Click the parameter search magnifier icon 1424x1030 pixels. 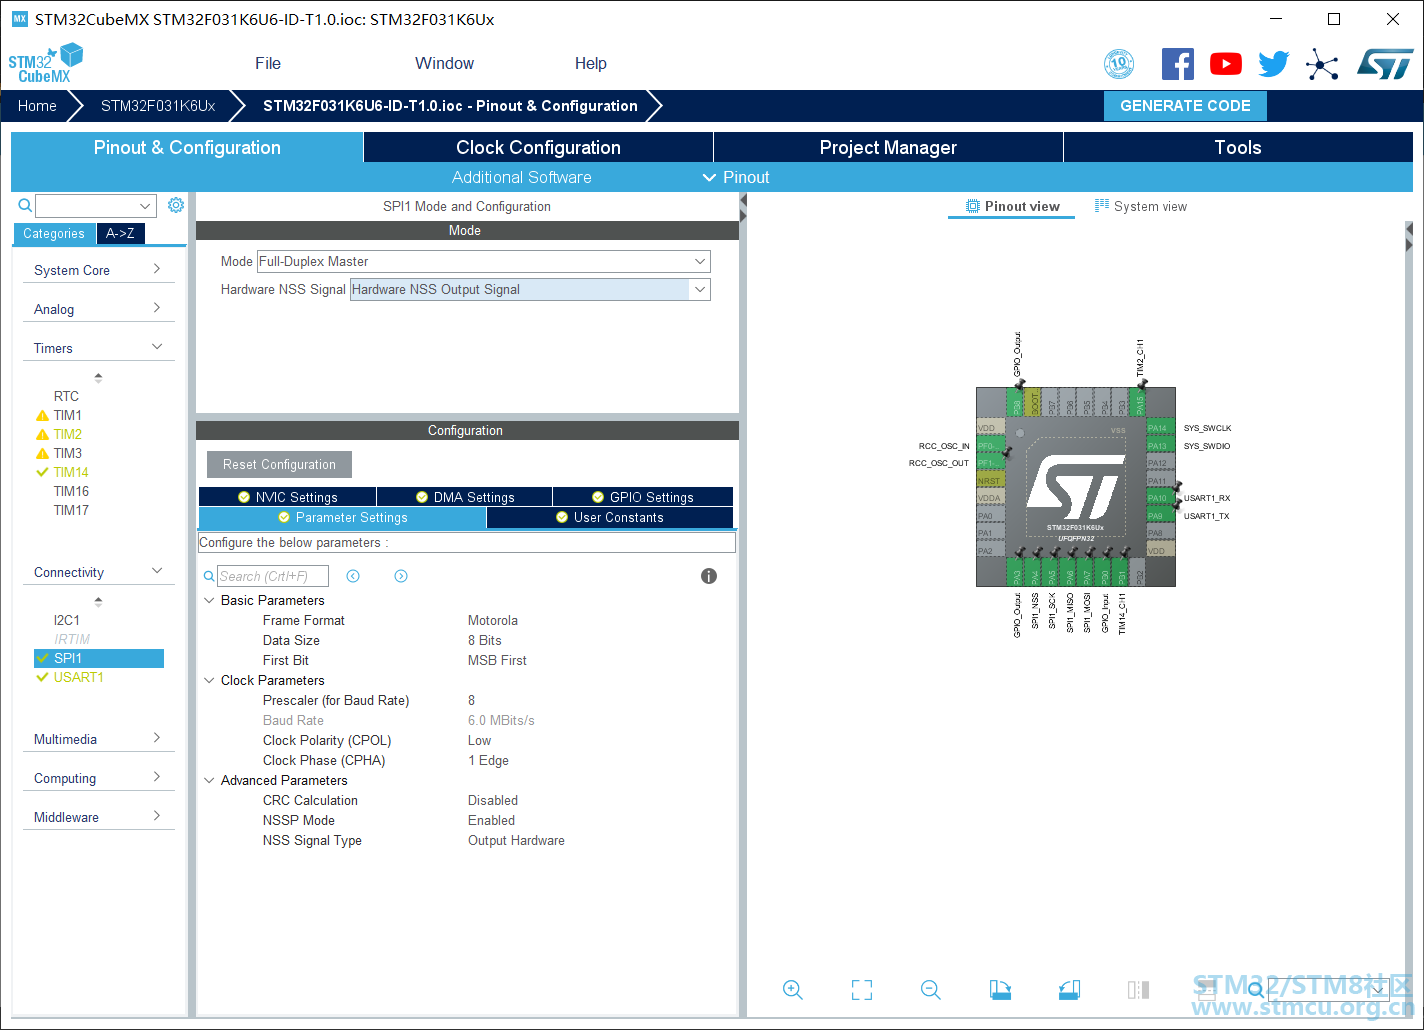pyautogui.click(x=209, y=576)
